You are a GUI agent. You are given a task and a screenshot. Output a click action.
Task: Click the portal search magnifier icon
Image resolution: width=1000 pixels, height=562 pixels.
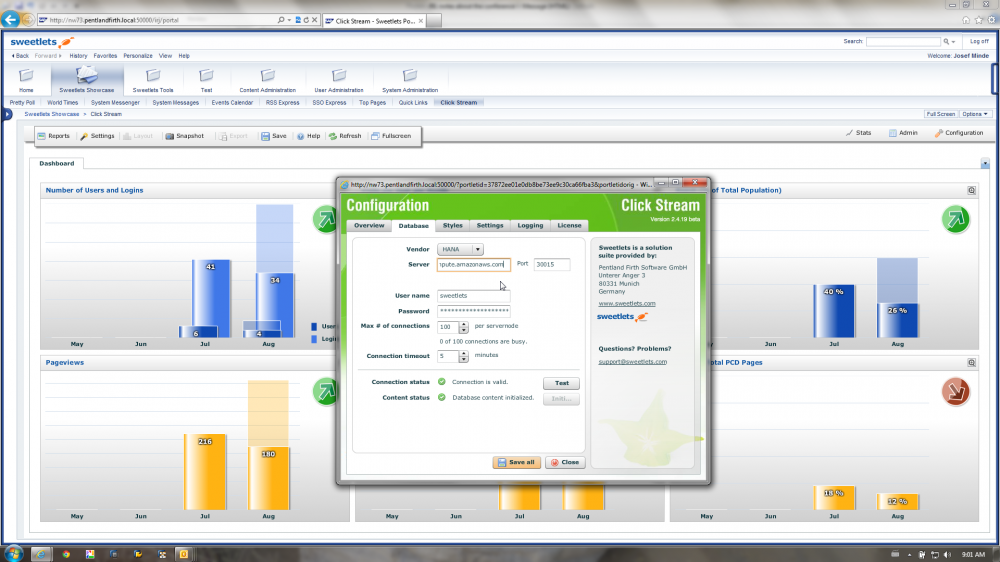coord(946,41)
